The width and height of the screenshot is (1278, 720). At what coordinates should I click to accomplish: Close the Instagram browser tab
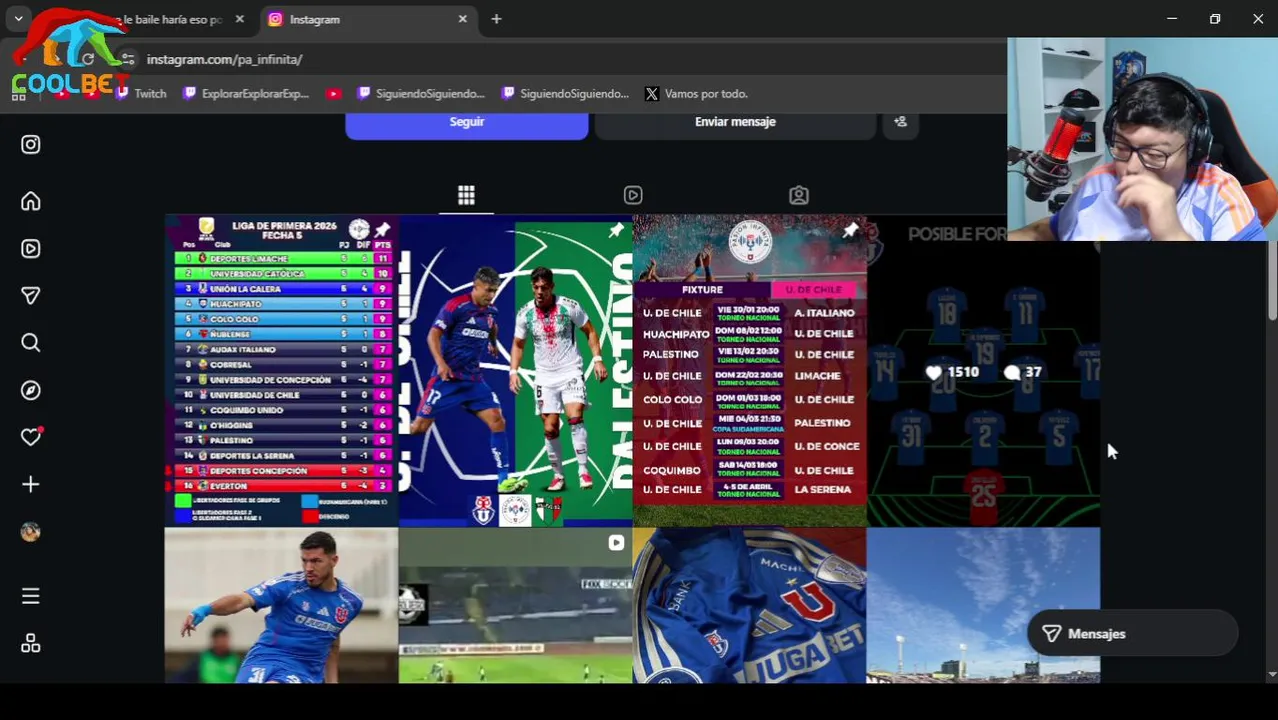coord(462,19)
